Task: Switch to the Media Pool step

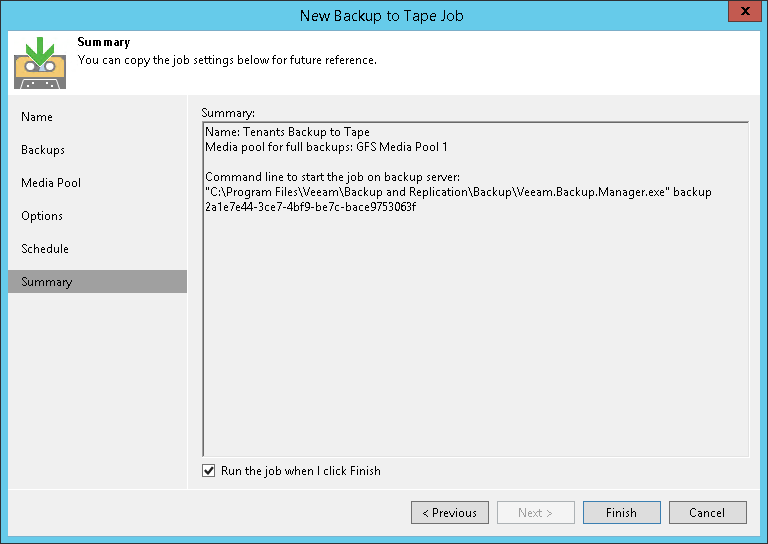Action: [51, 183]
